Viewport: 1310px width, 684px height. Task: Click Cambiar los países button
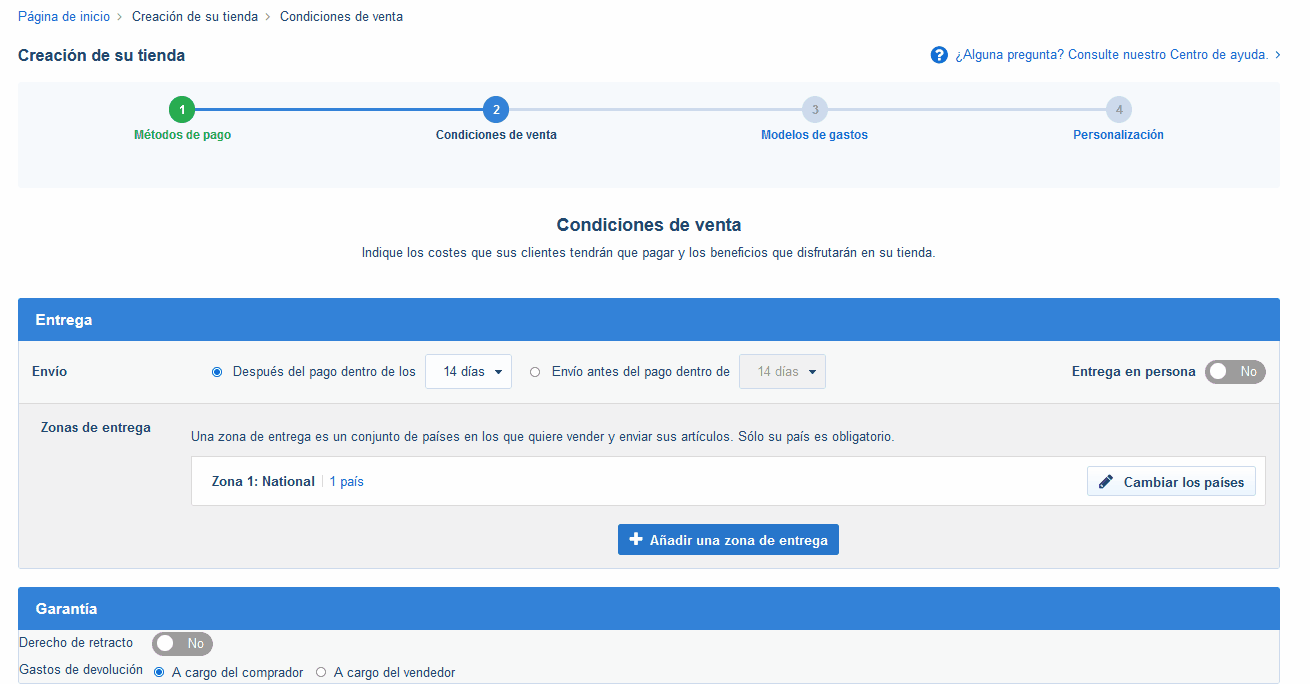tap(1171, 482)
